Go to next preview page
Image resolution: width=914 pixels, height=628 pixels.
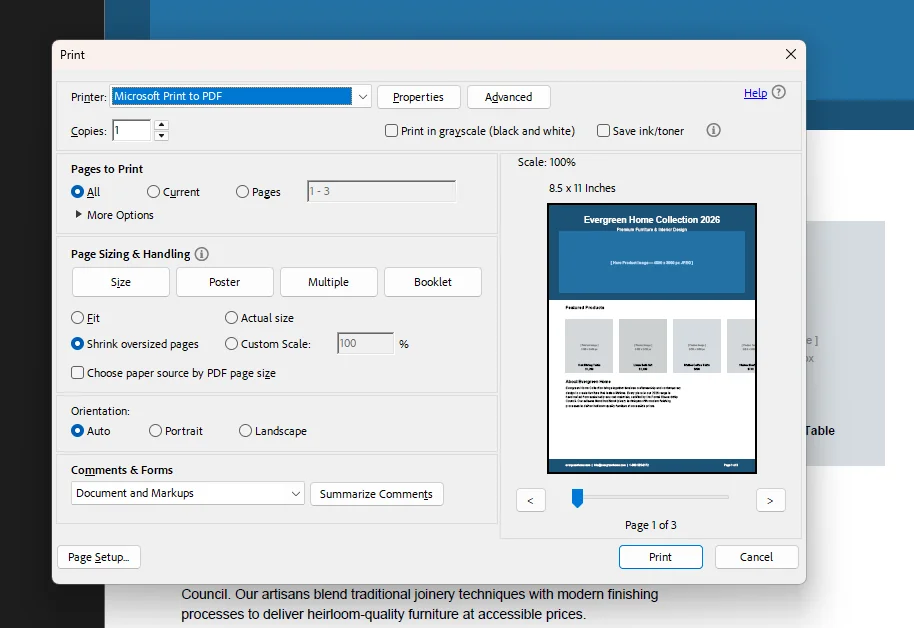pos(770,500)
